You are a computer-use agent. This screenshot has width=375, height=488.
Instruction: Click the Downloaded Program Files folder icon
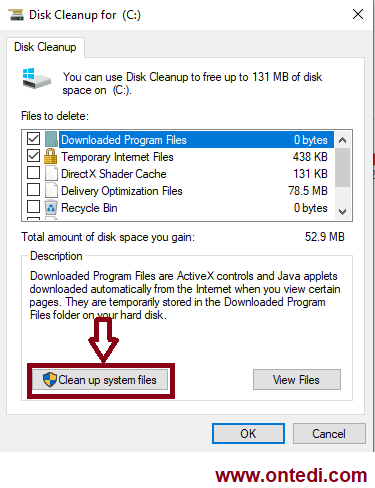pos(51,139)
